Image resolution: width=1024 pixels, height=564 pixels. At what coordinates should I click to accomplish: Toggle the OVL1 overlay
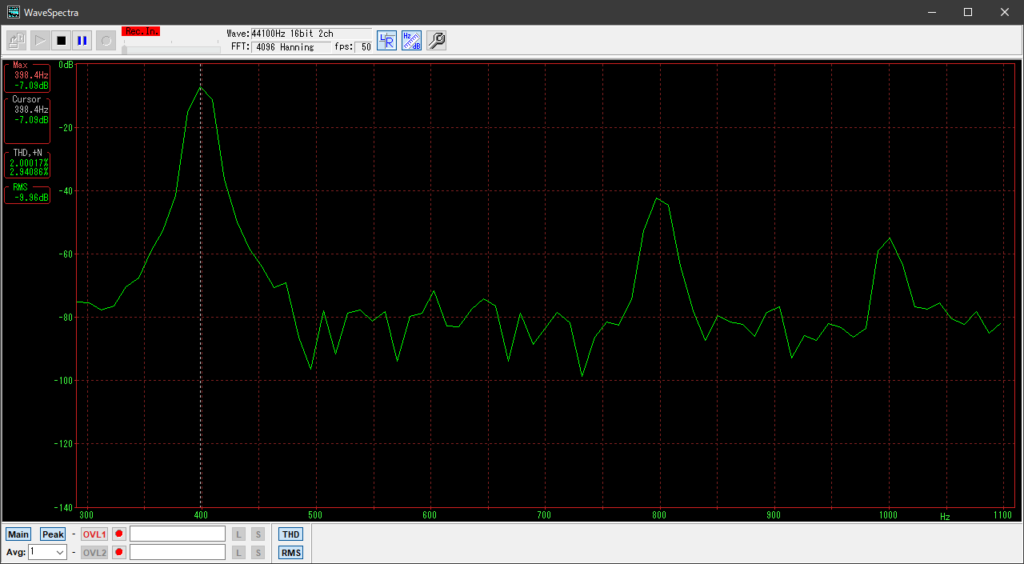pos(94,534)
